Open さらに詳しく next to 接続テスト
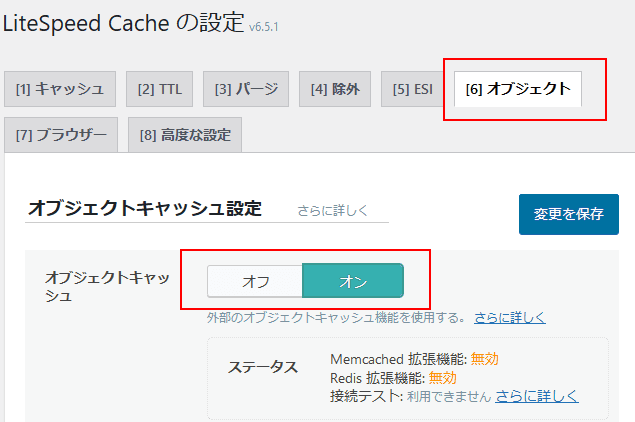Viewport: 635px width, 422px height. click(x=536, y=396)
